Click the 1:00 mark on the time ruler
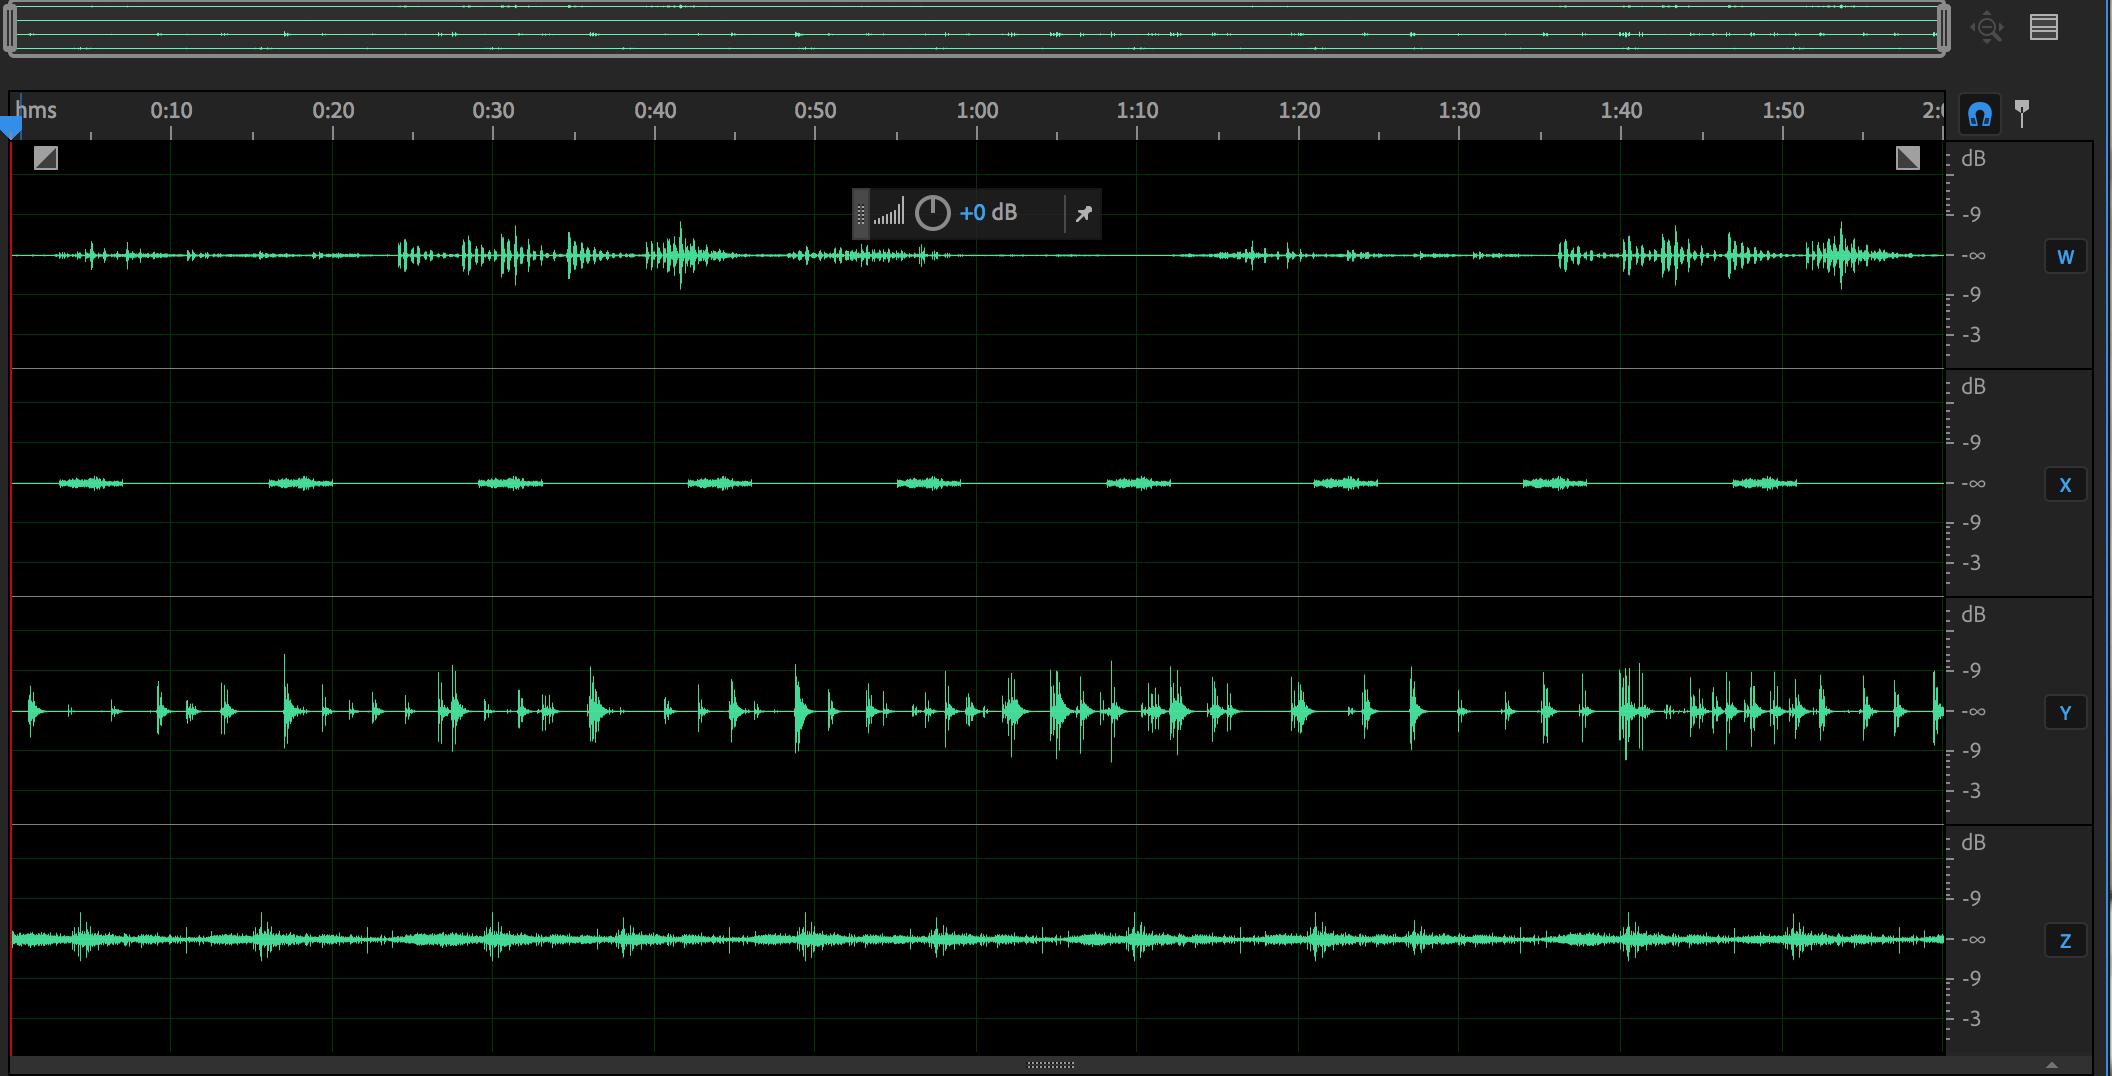 pos(977,112)
